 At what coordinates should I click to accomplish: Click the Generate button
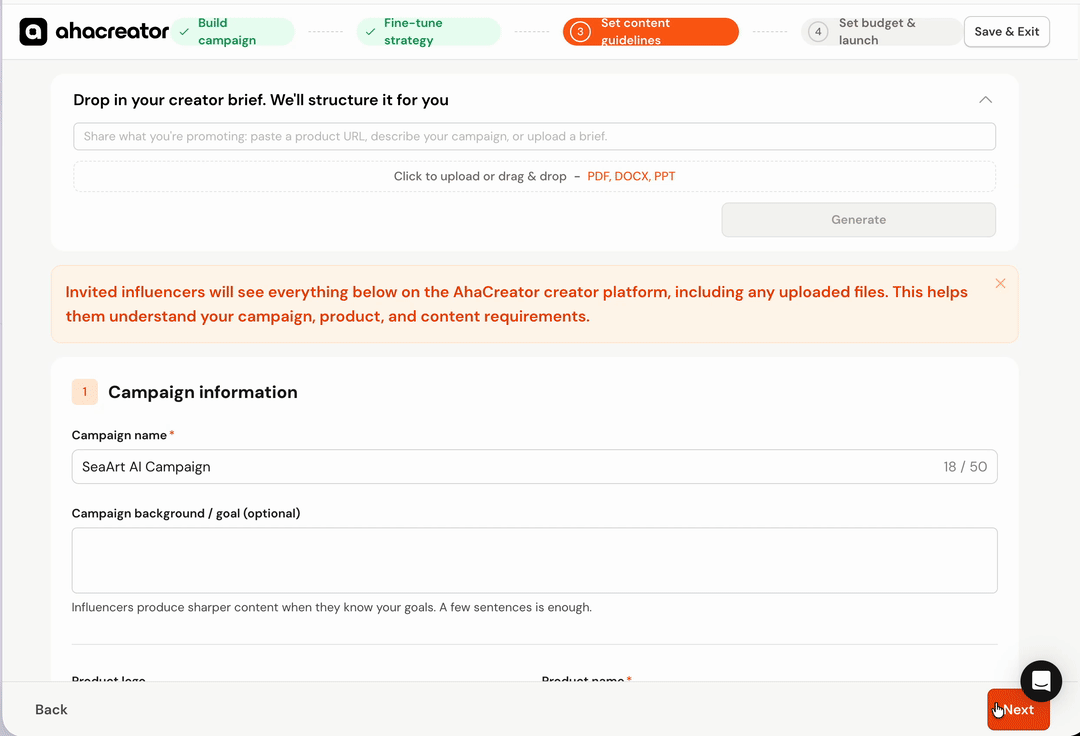(858, 220)
